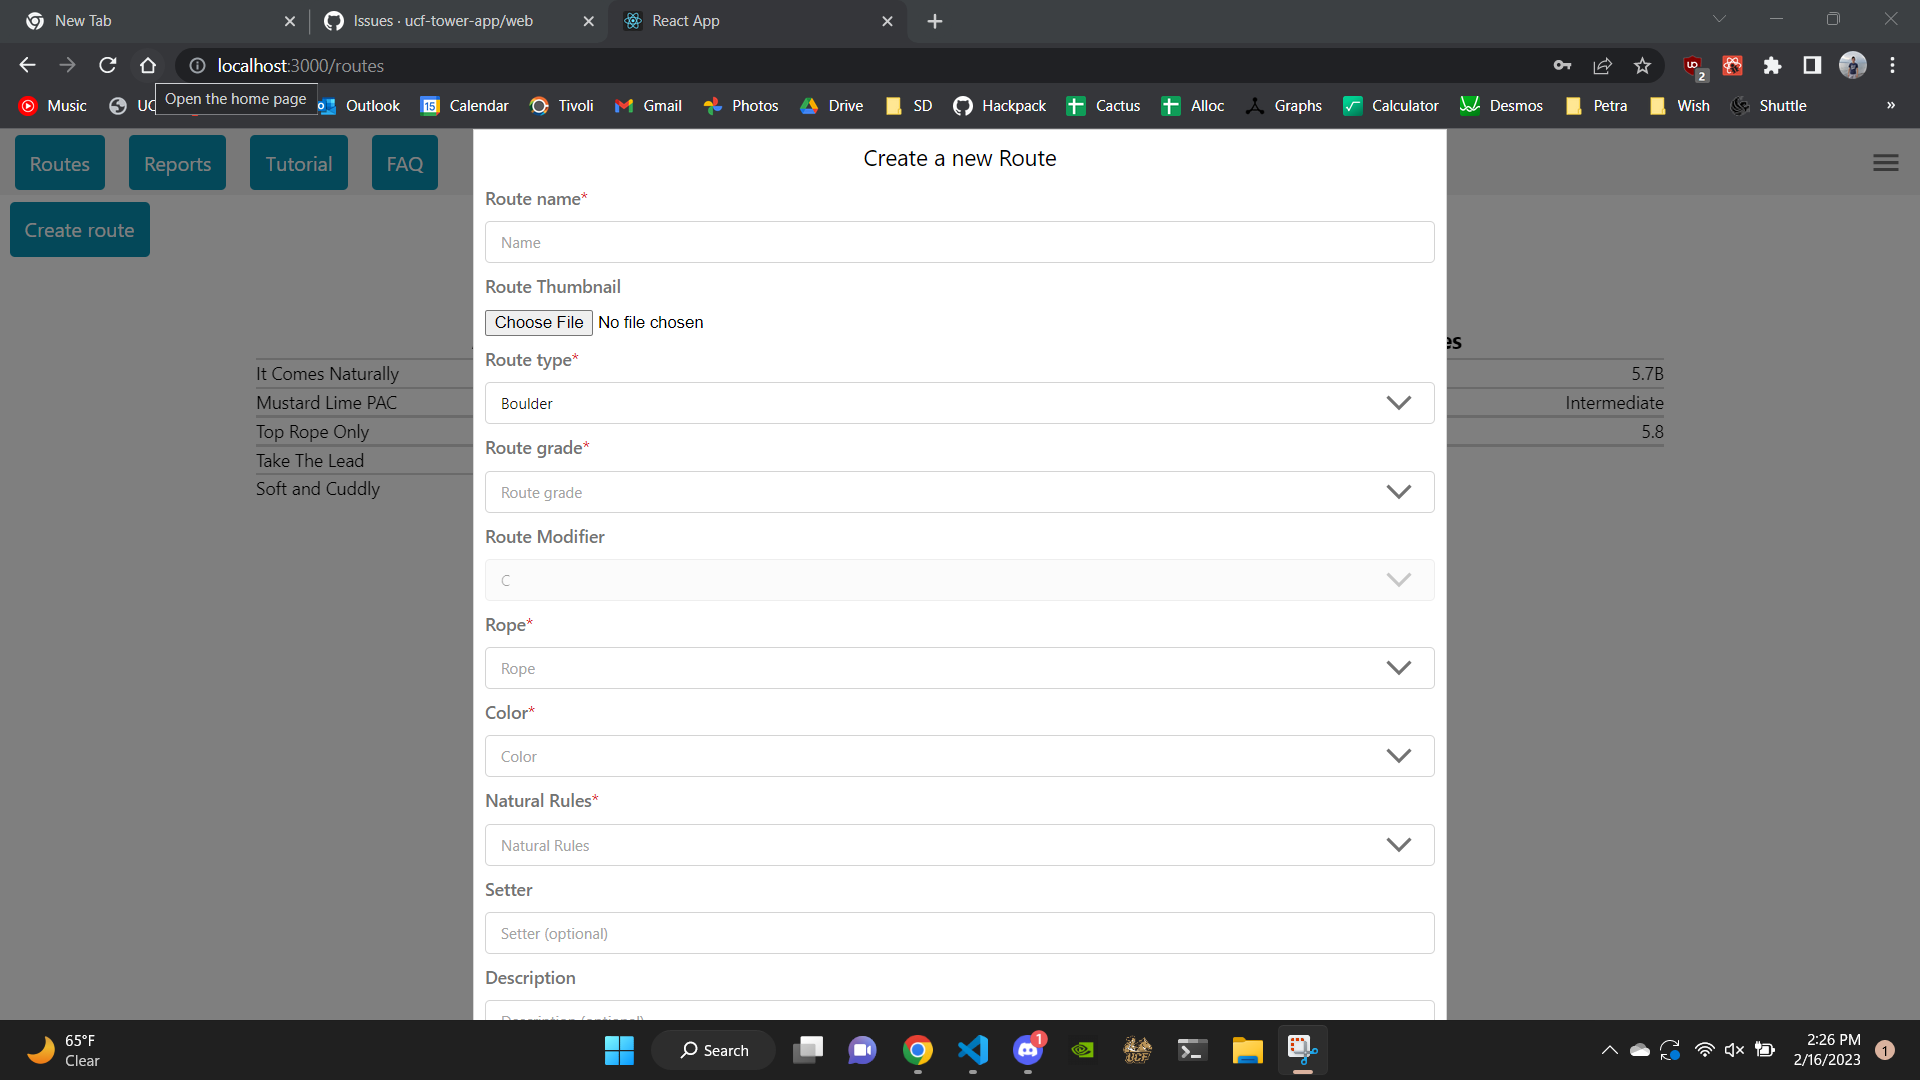Select the React App browser tab
Image resolution: width=1920 pixels, height=1080 pixels.
742,20
